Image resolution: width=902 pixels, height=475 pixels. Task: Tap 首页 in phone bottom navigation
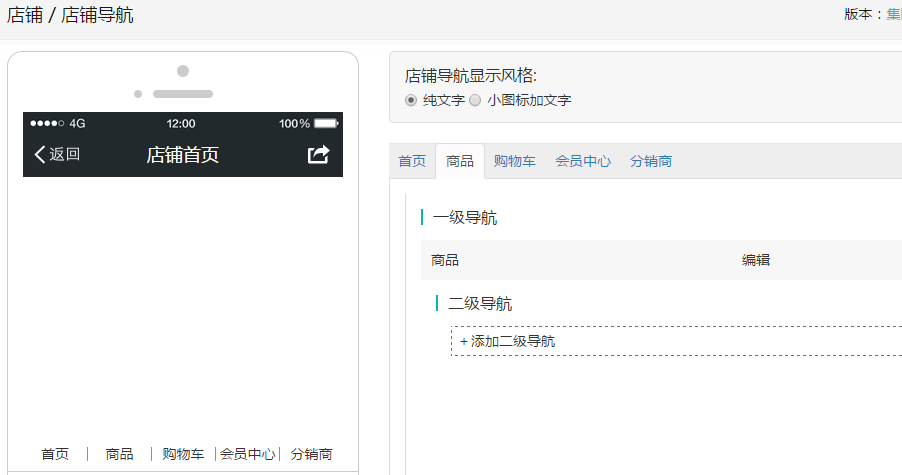[x=55, y=454]
